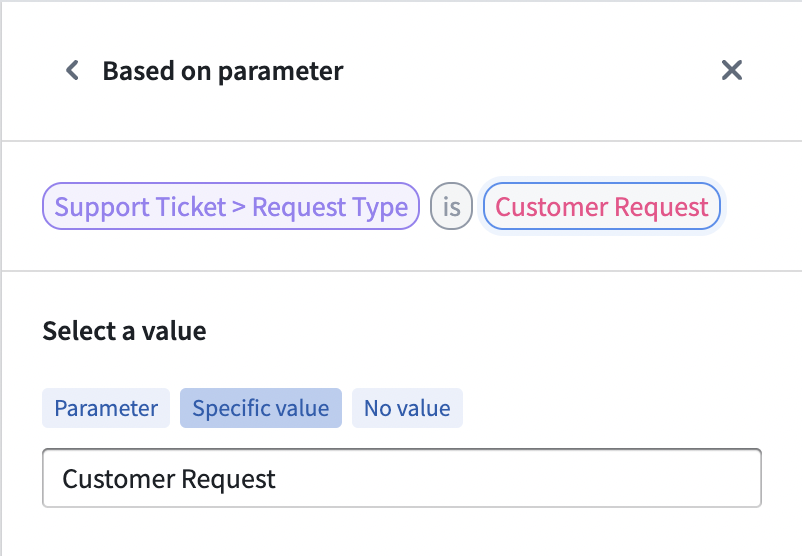Edit the Request Type parameter chip

[x=231, y=206]
